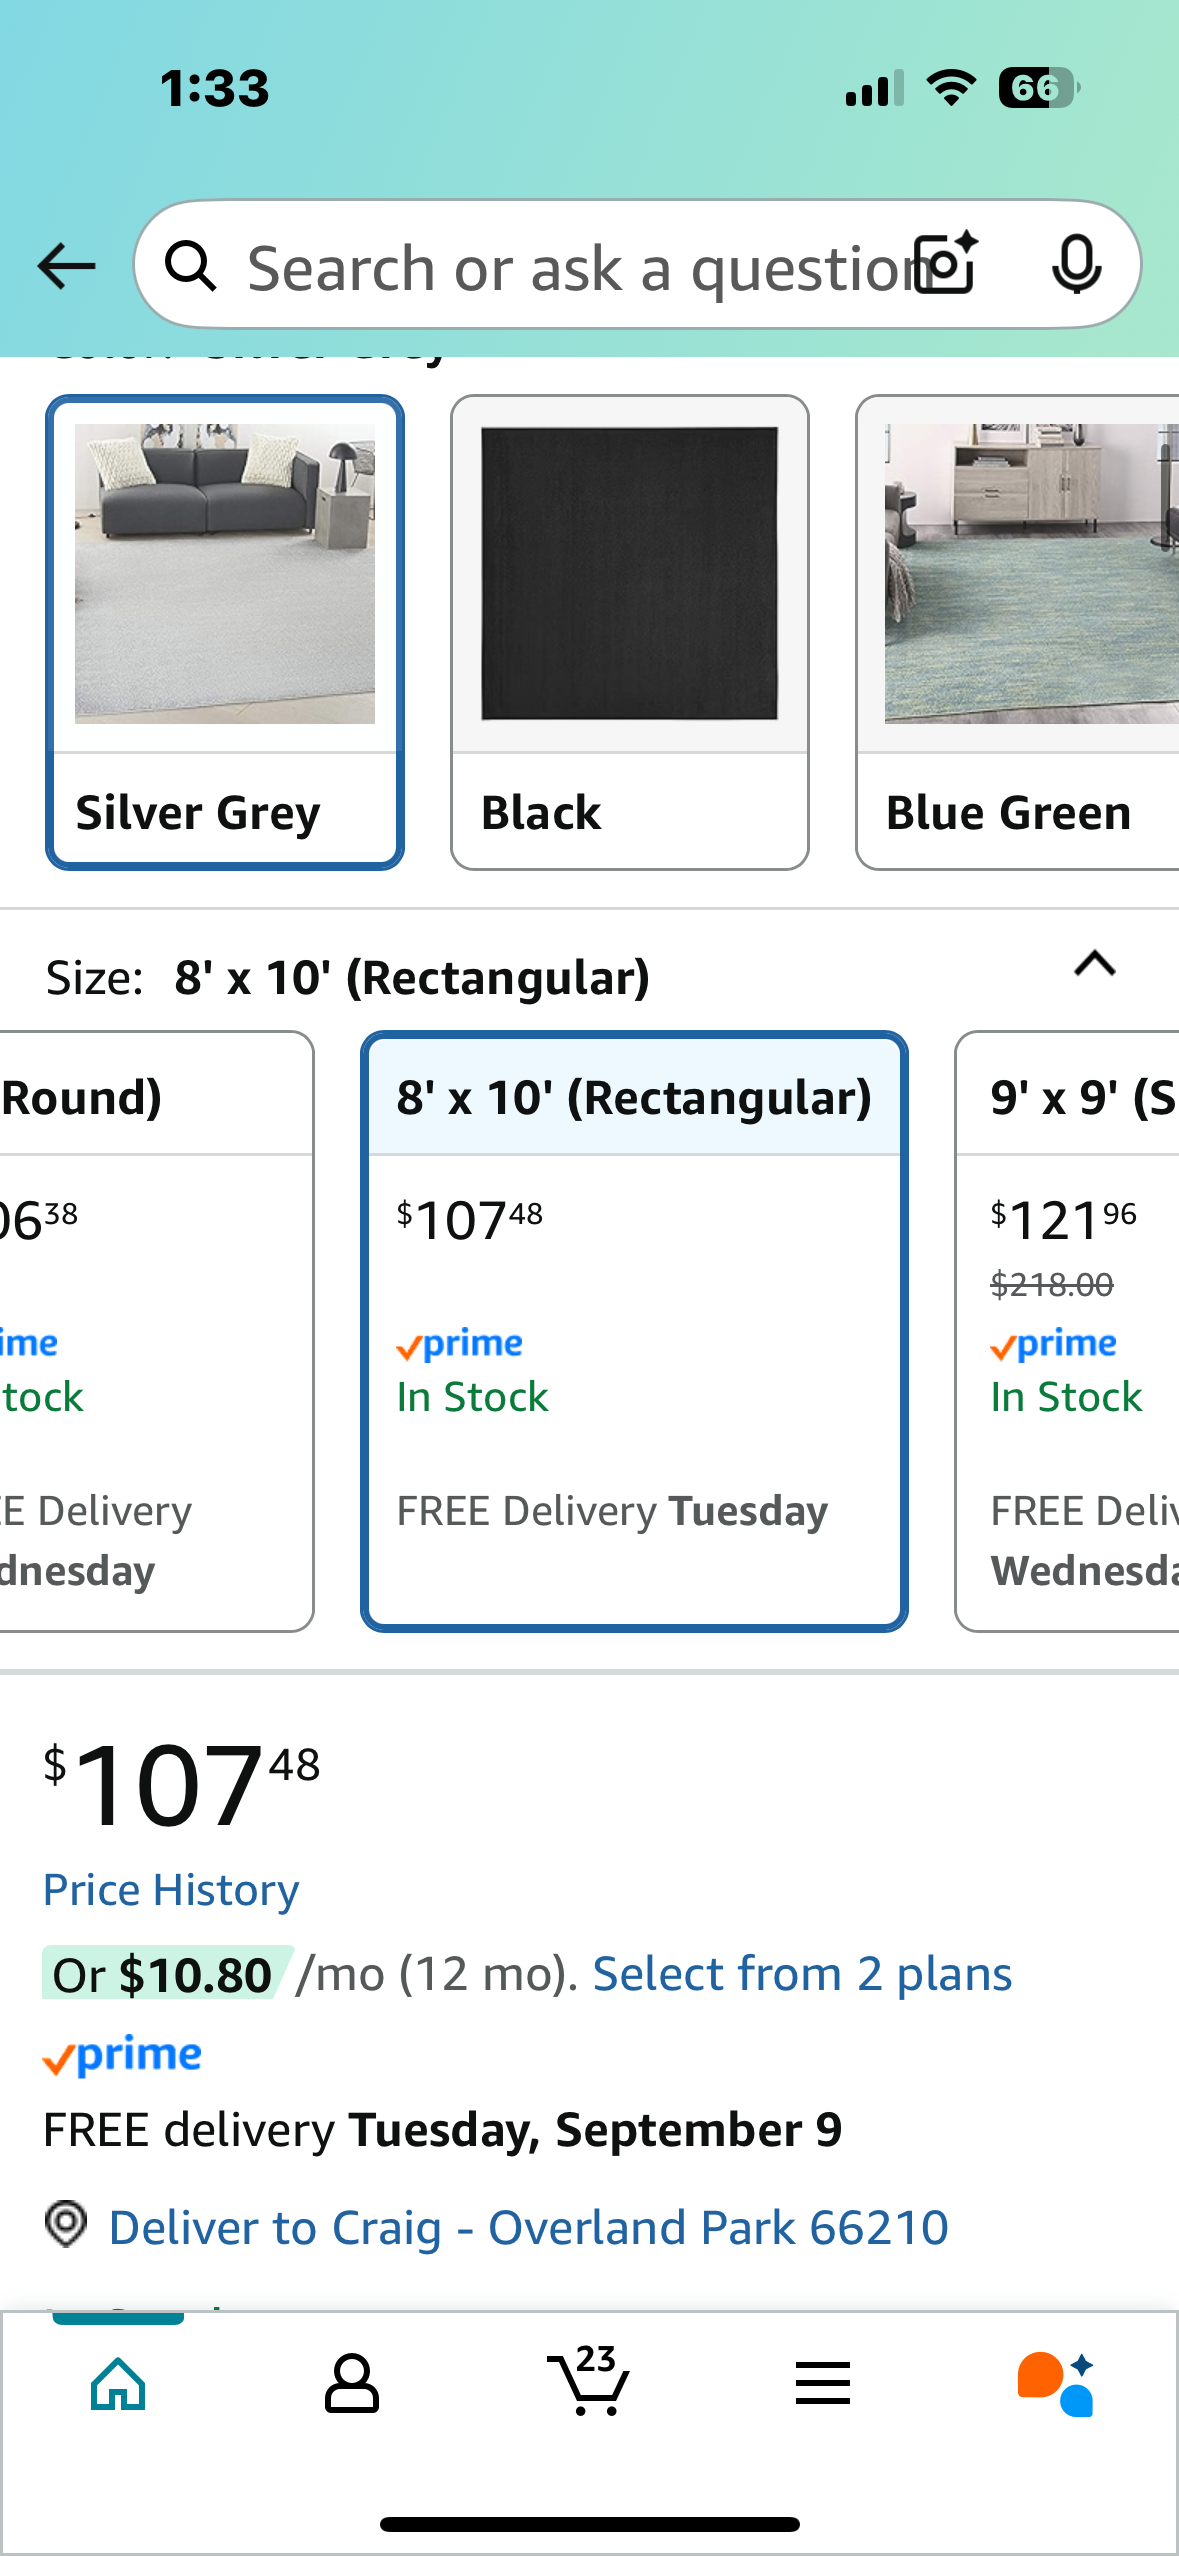The image size is (1179, 2556).
Task: Launch the Rufus AI assistant icon
Action: pyautogui.click(x=1056, y=2384)
